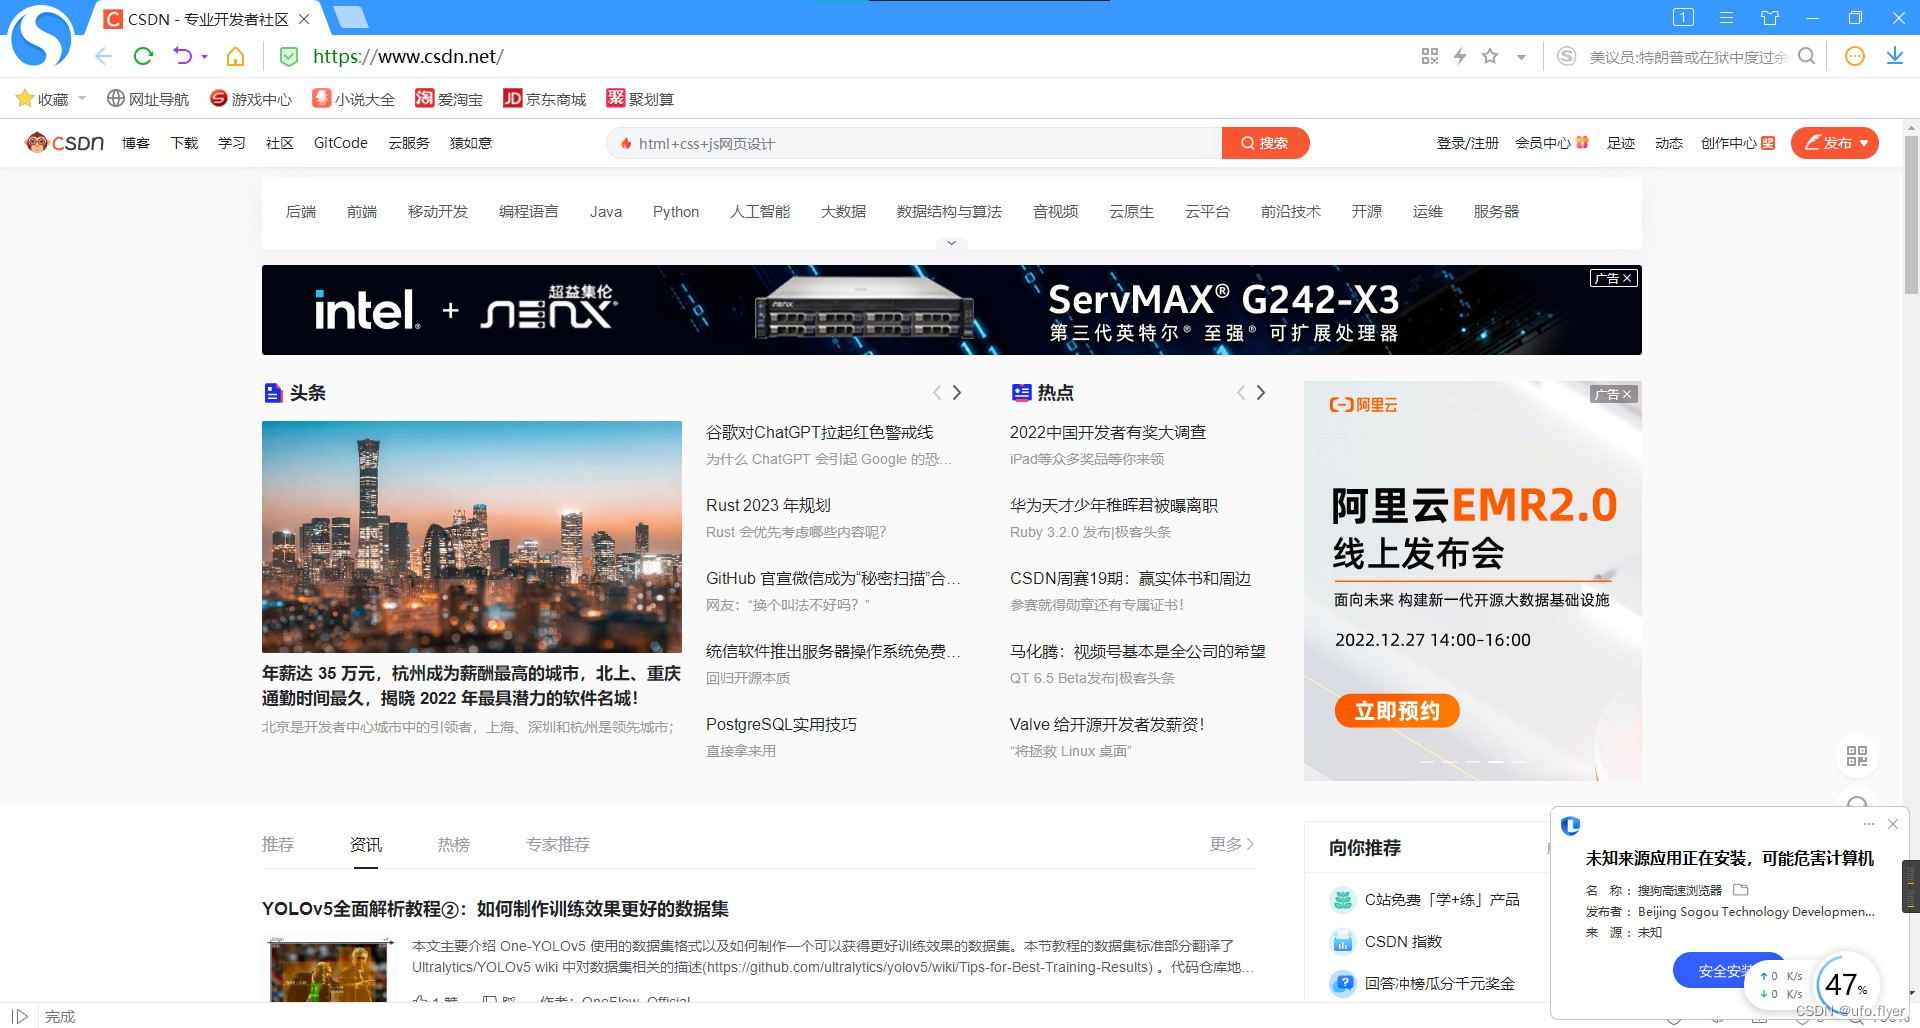
Task: Bookmark this page with the star icon
Action: click(1490, 56)
